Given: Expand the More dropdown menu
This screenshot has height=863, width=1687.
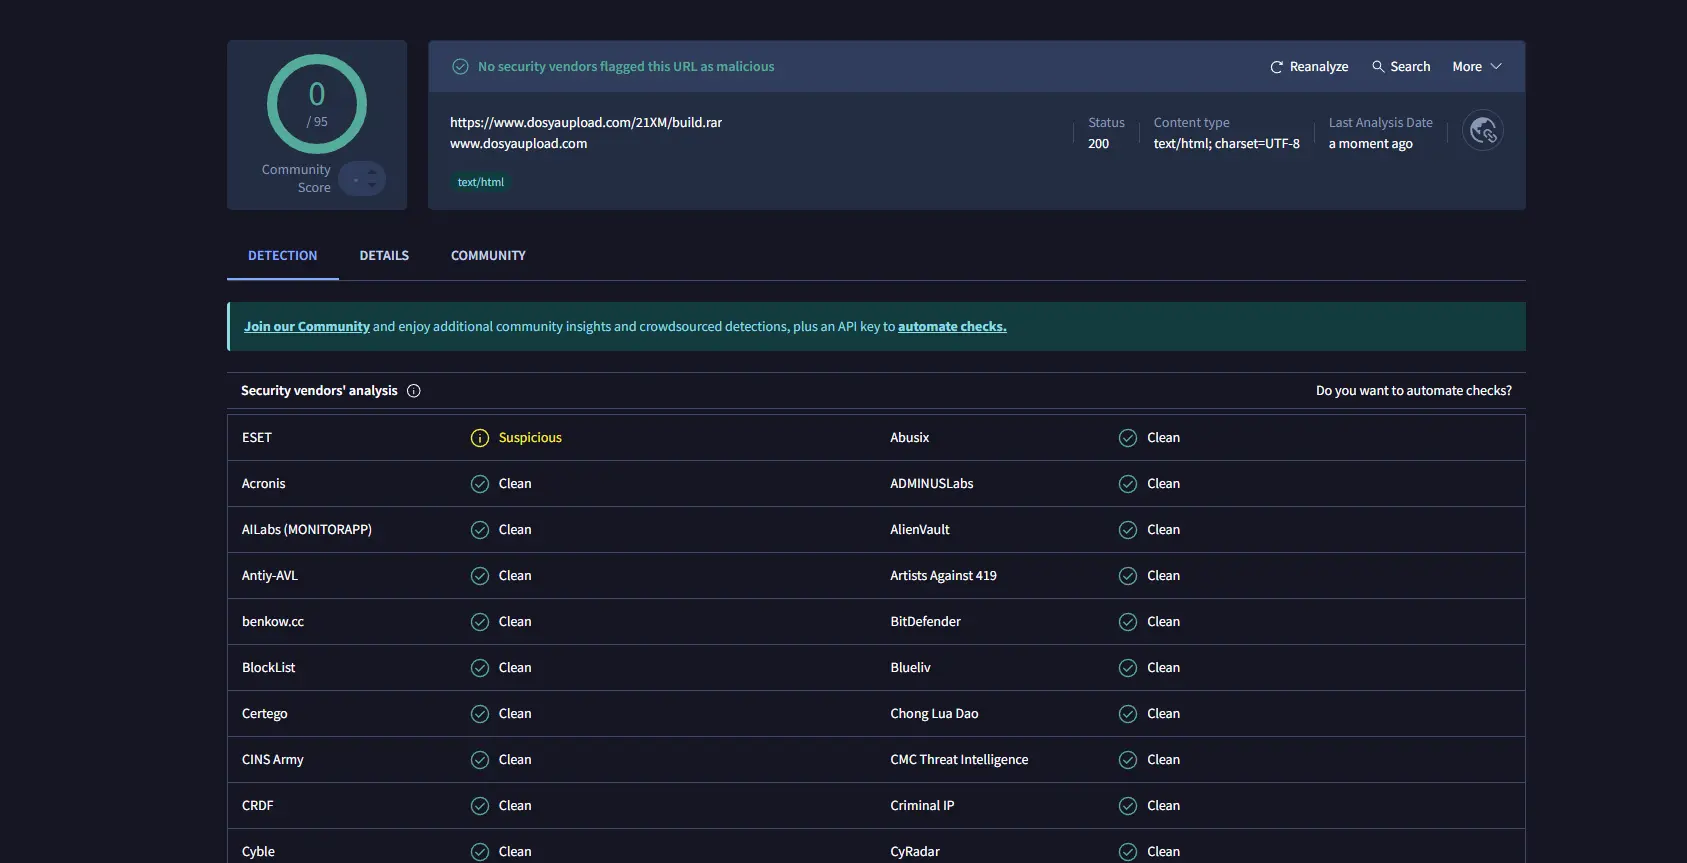Looking at the screenshot, I should [1476, 67].
